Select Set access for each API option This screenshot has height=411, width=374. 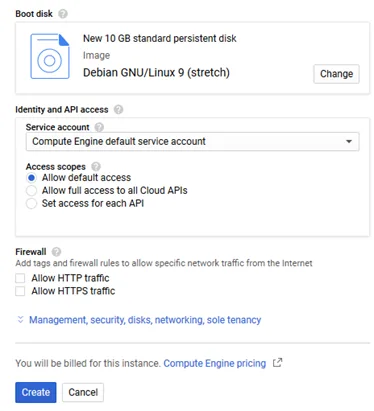pyautogui.click(x=31, y=203)
